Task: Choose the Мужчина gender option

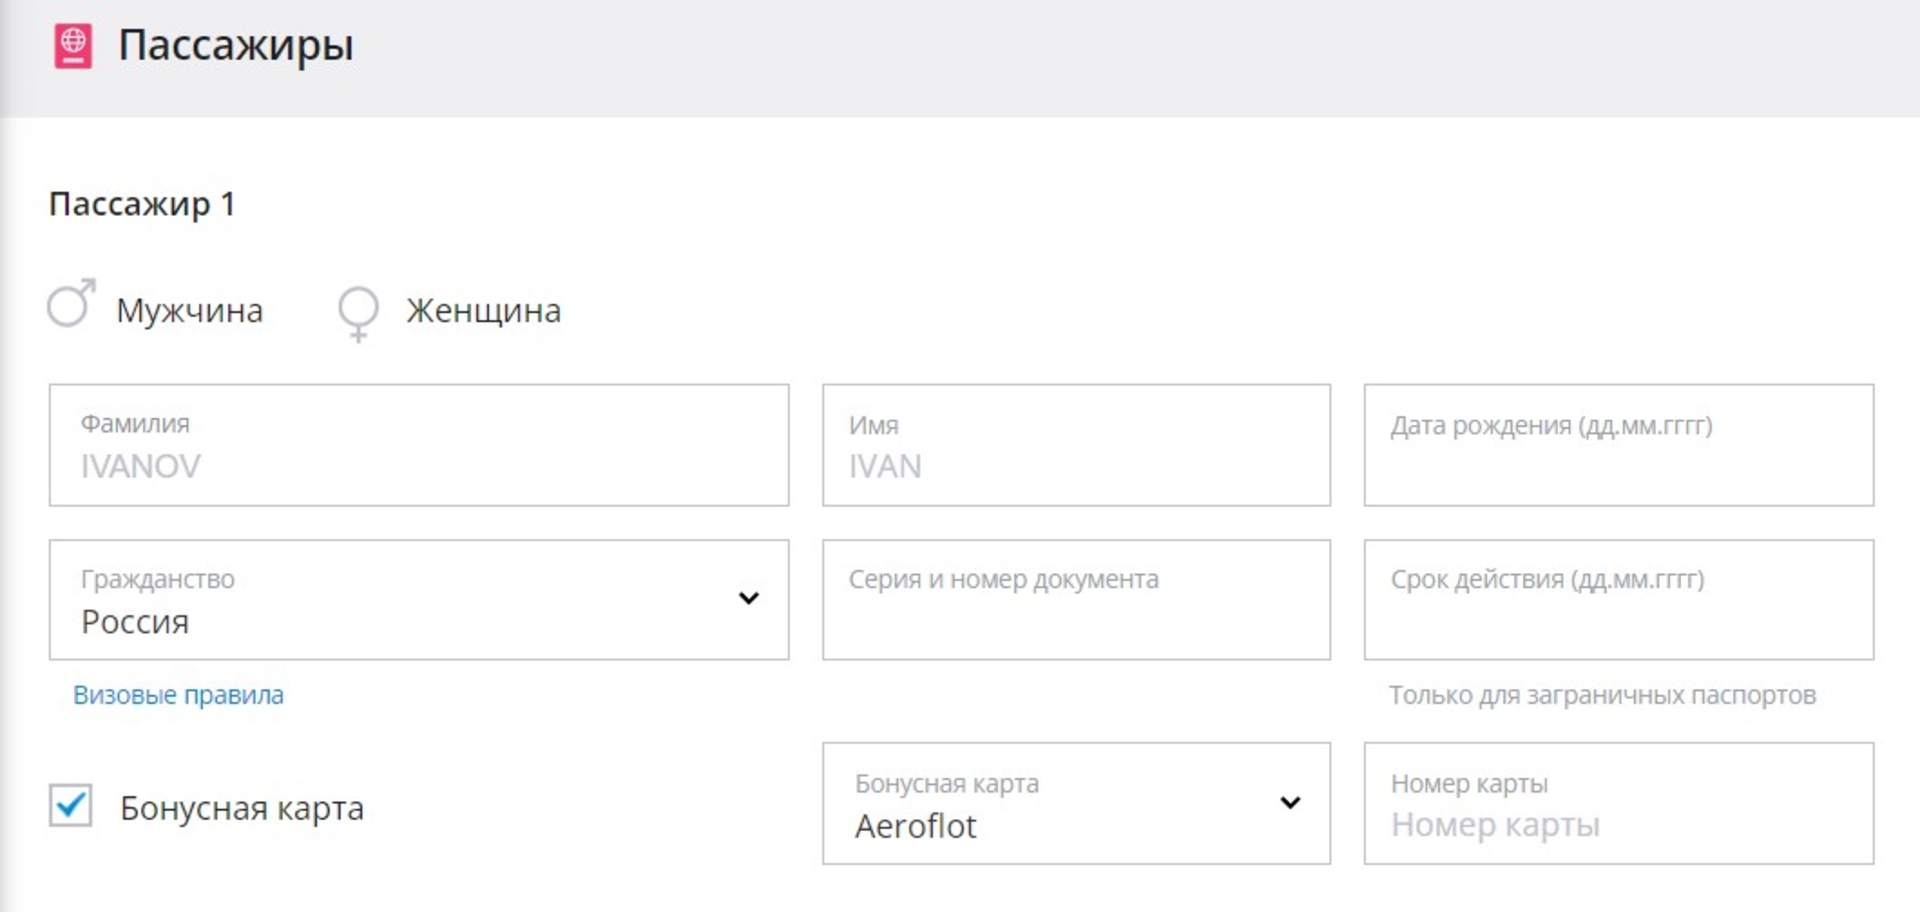Action: pyautogui.click(x=189, y=310)
